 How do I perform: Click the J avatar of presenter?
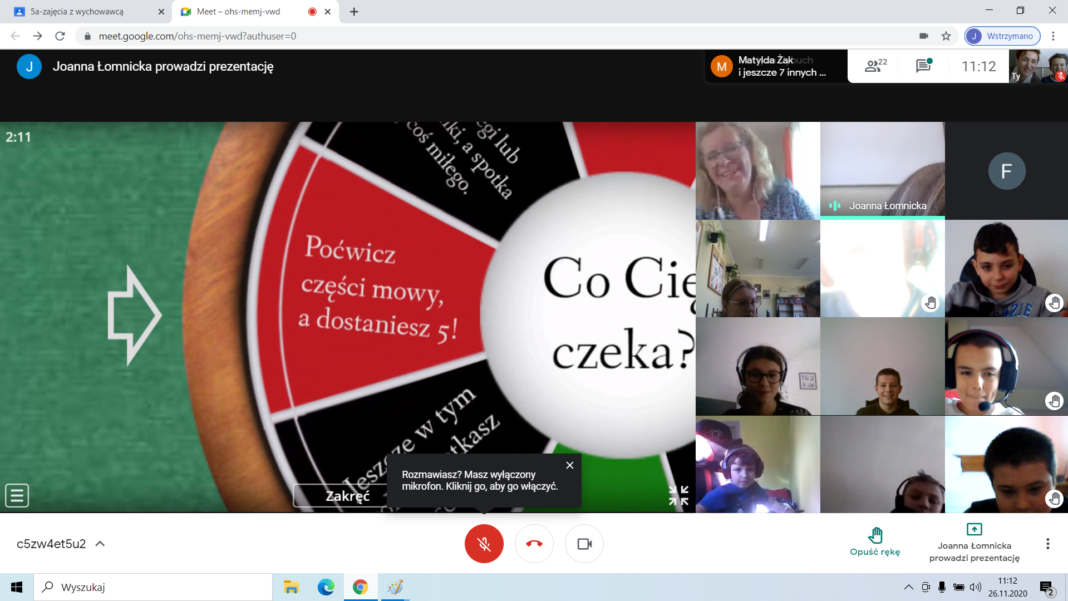(29, 67)
